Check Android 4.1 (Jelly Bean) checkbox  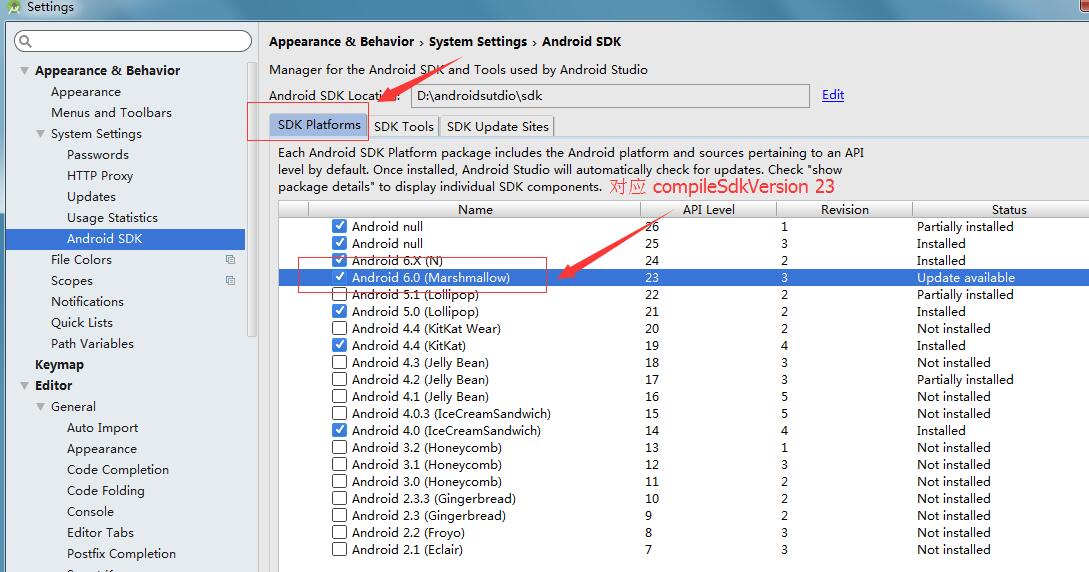pos(339,396)
